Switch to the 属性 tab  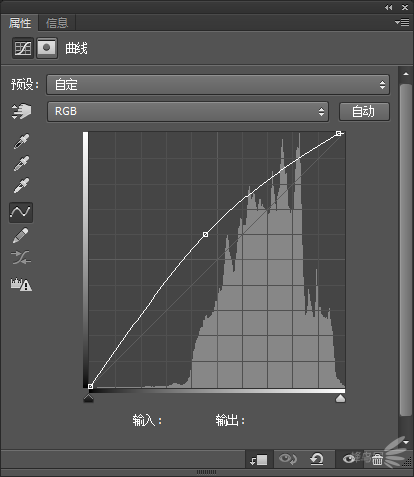coord(20,23)
